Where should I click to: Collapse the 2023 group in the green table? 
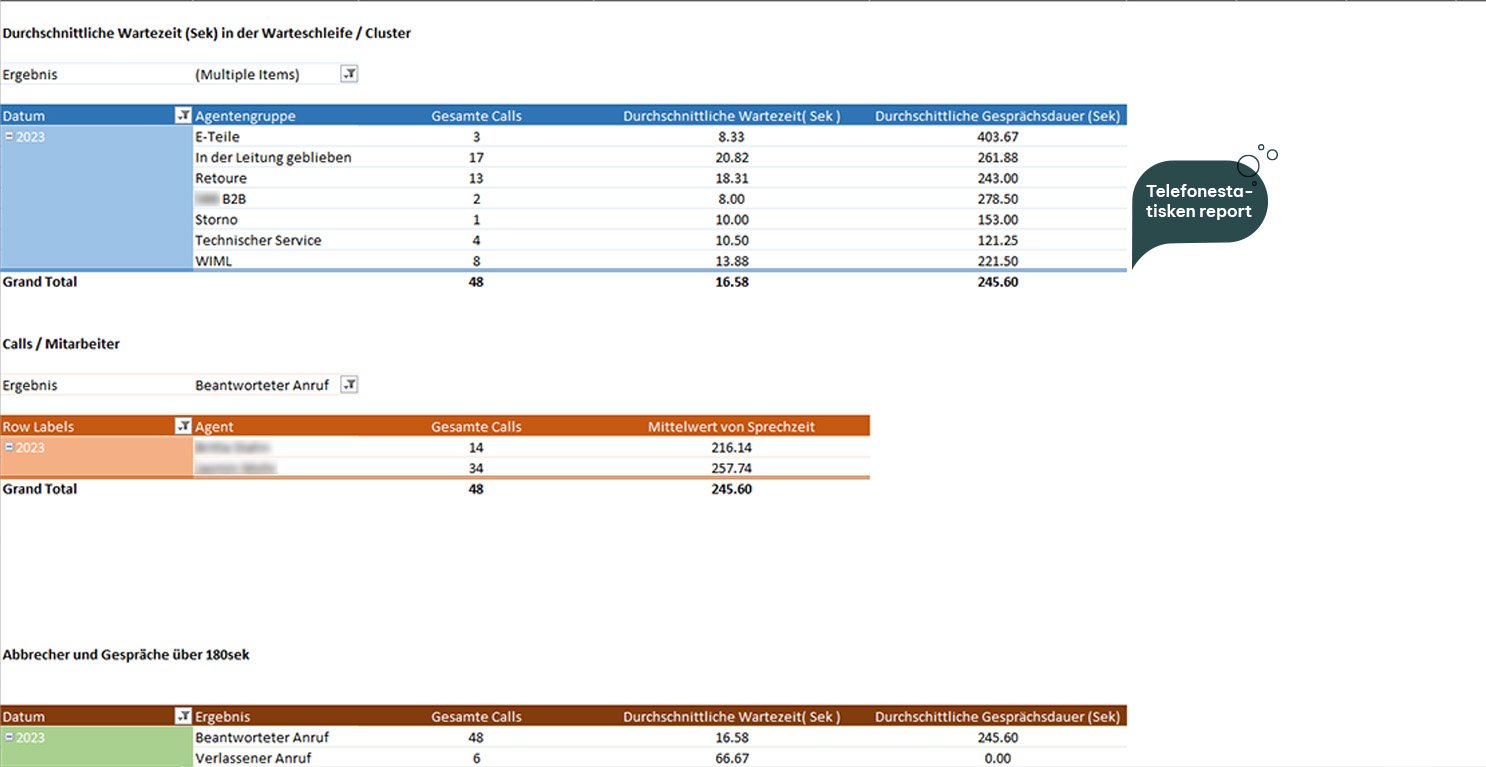coord(9,737)
